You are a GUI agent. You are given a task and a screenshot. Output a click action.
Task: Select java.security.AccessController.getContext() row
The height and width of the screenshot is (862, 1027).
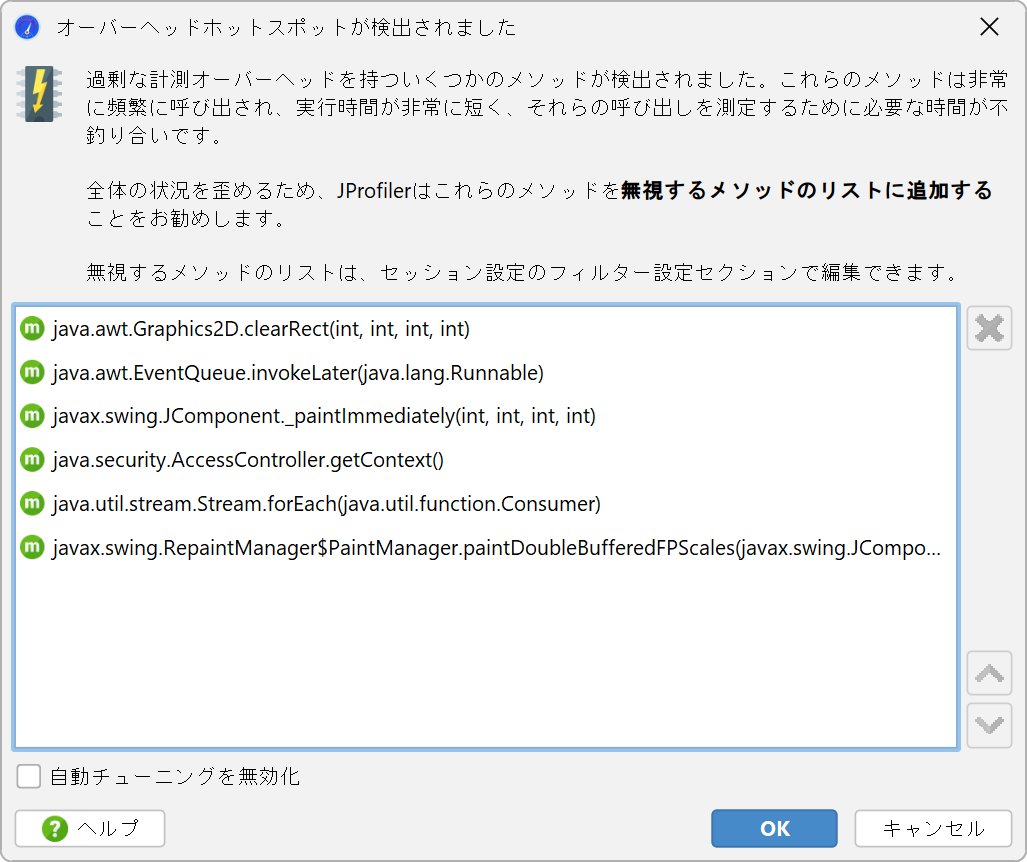[486, 460]
